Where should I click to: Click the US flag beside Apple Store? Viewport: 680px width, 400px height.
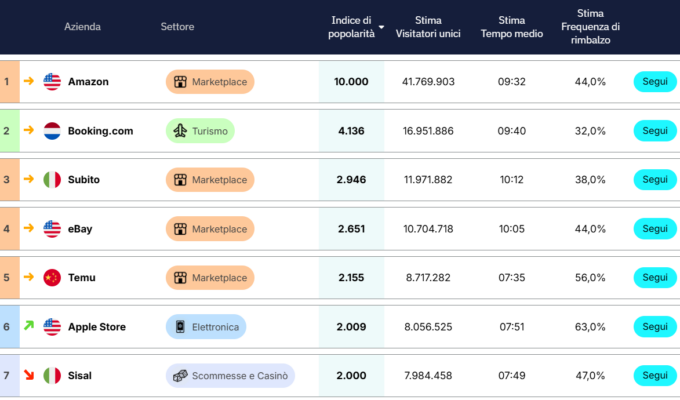coord(52,327)
